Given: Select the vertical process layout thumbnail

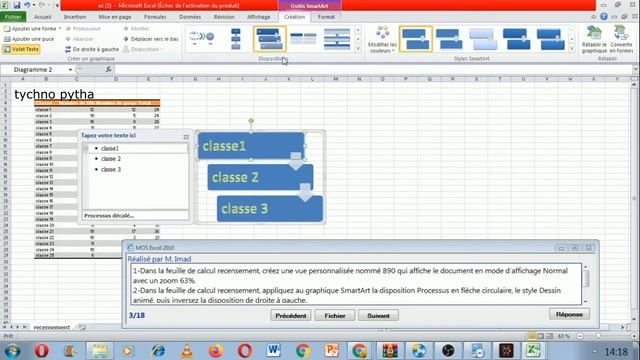Looking at the screenshot, I should (236, 39).
